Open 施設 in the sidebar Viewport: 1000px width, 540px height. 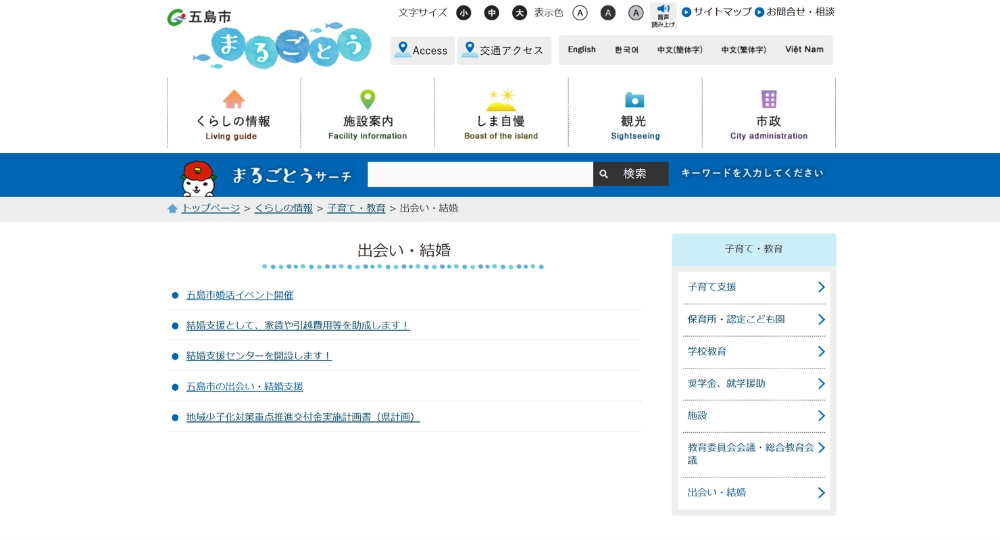coord(754,416)
